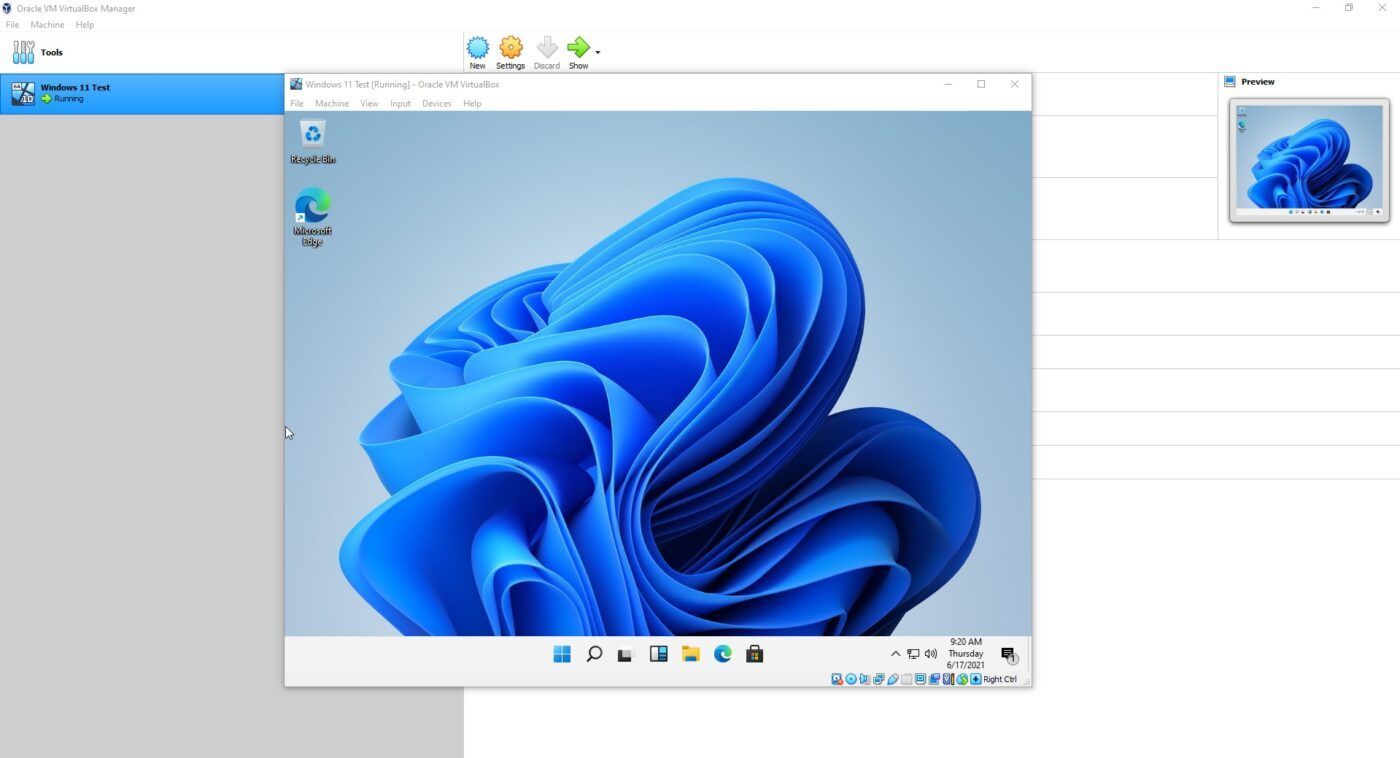
Task: Open File menu of the running VM window
Action: 297,104
